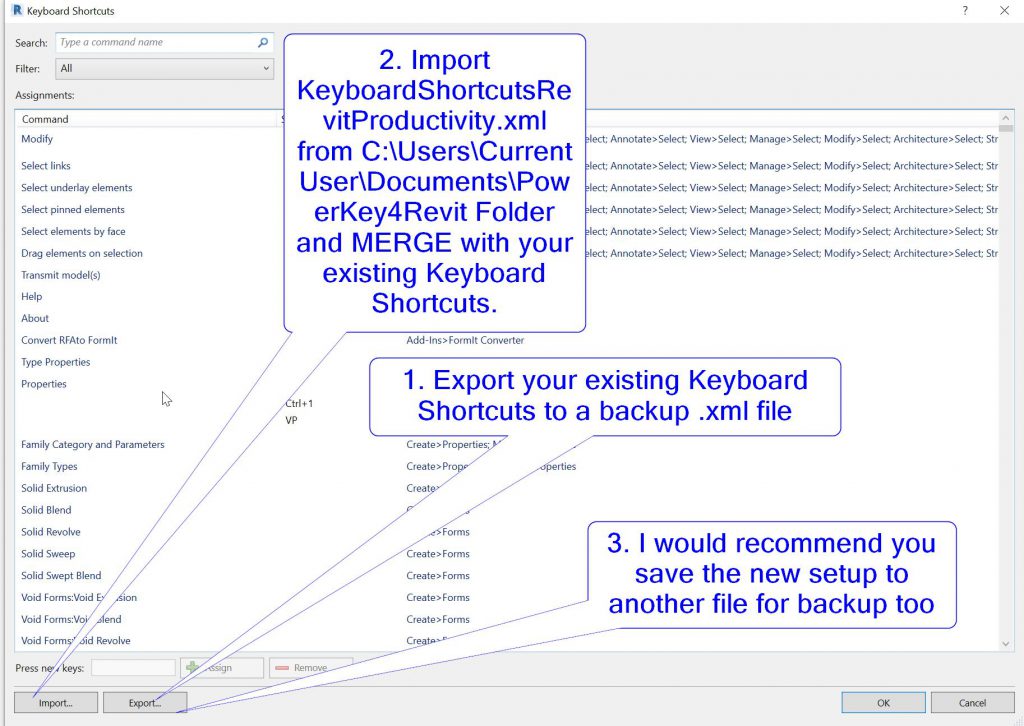Click the Remove button
Screen dimensions: 1024x726
coord(311,667)
